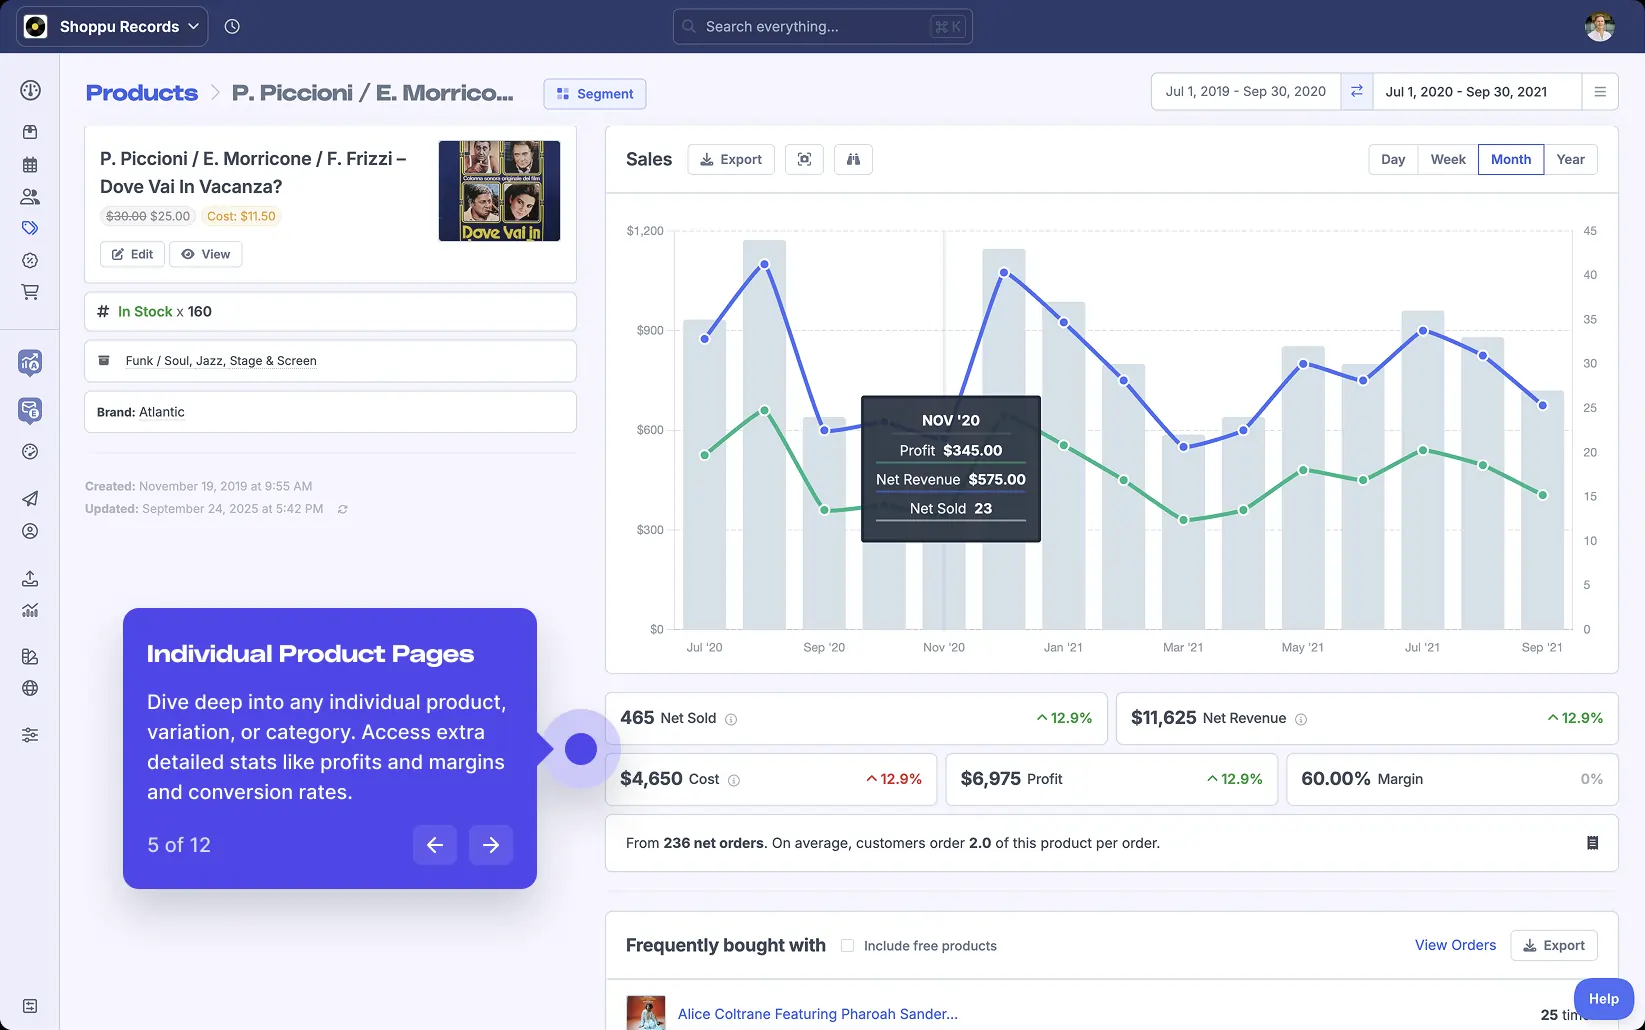Screen dimensions: 1645x1030
Task: Select the highlighted Tags icon in sidebar
Action: click(30, 227)
